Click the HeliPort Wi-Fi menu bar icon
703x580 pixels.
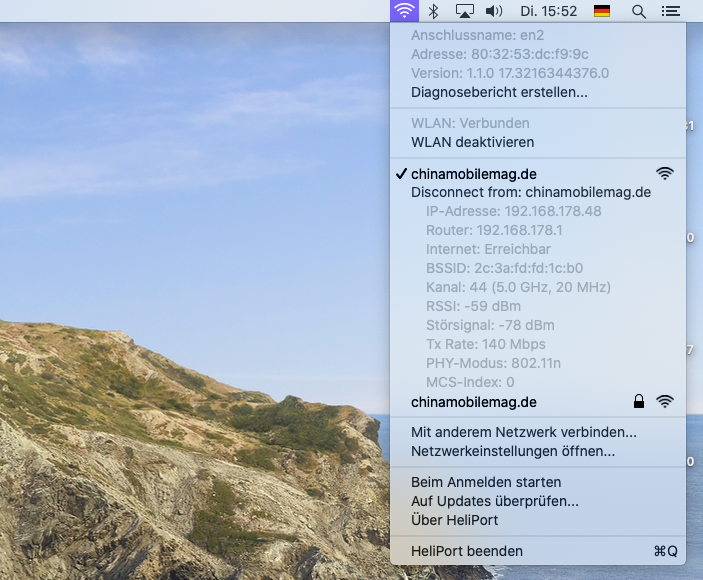(x=404, y=11)
